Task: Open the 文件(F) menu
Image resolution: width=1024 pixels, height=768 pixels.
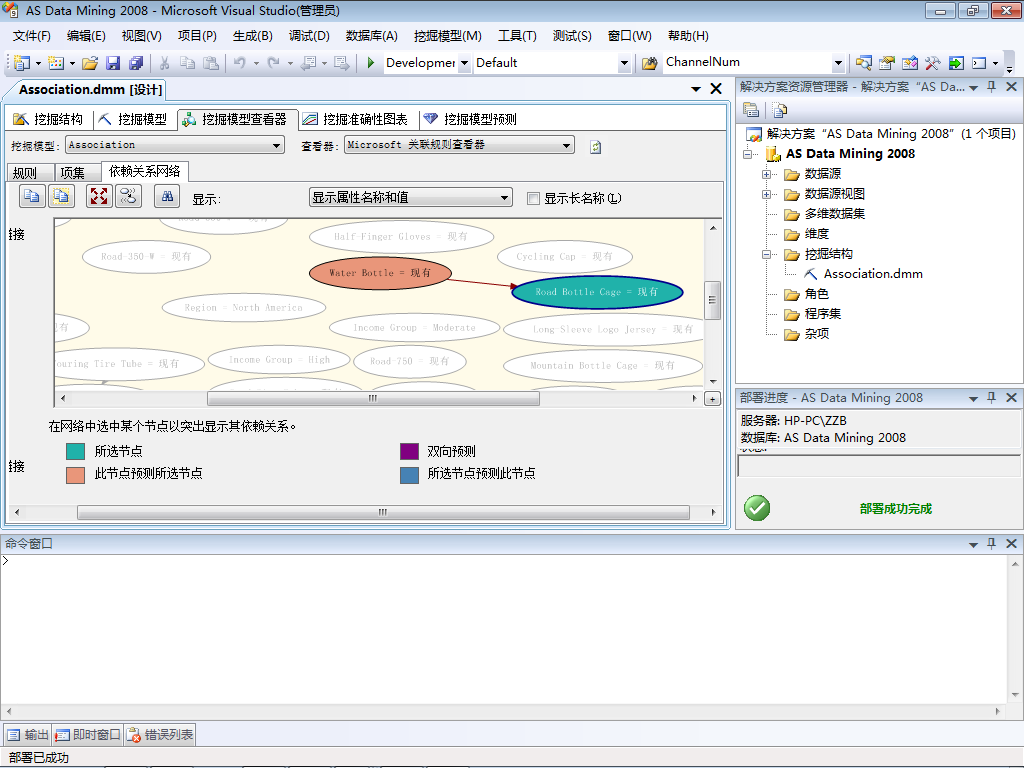Action: point(31,36)
